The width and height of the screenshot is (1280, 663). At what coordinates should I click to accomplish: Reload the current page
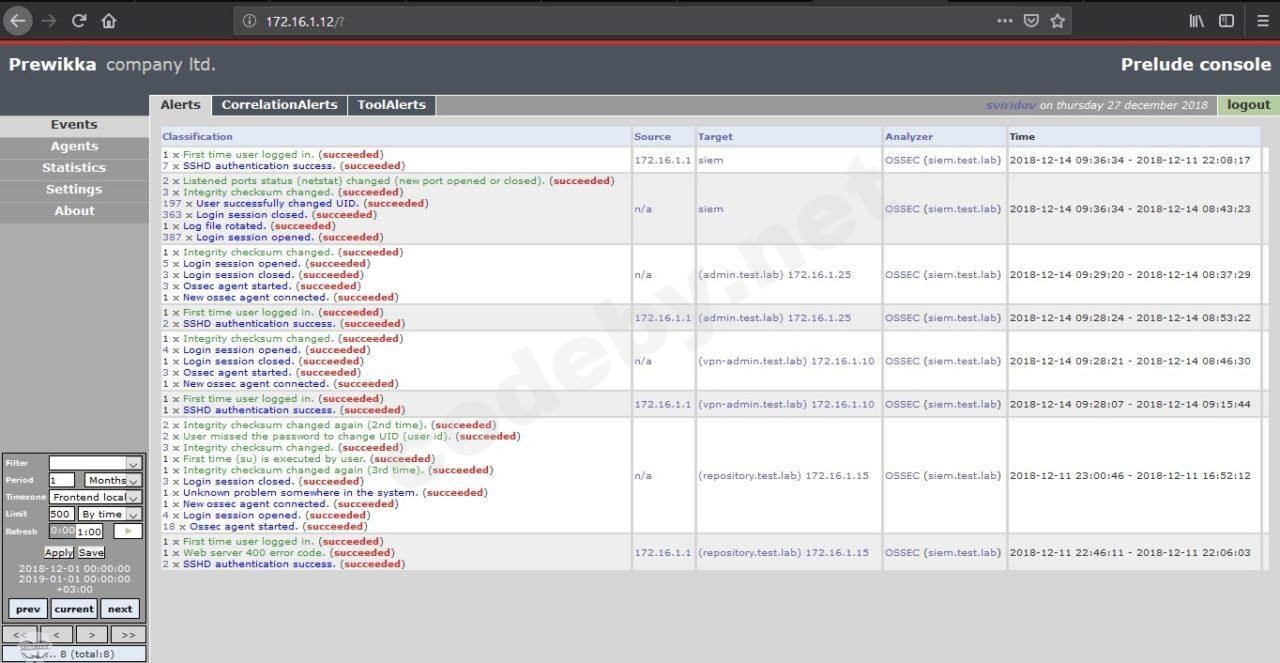pos(78,20)
